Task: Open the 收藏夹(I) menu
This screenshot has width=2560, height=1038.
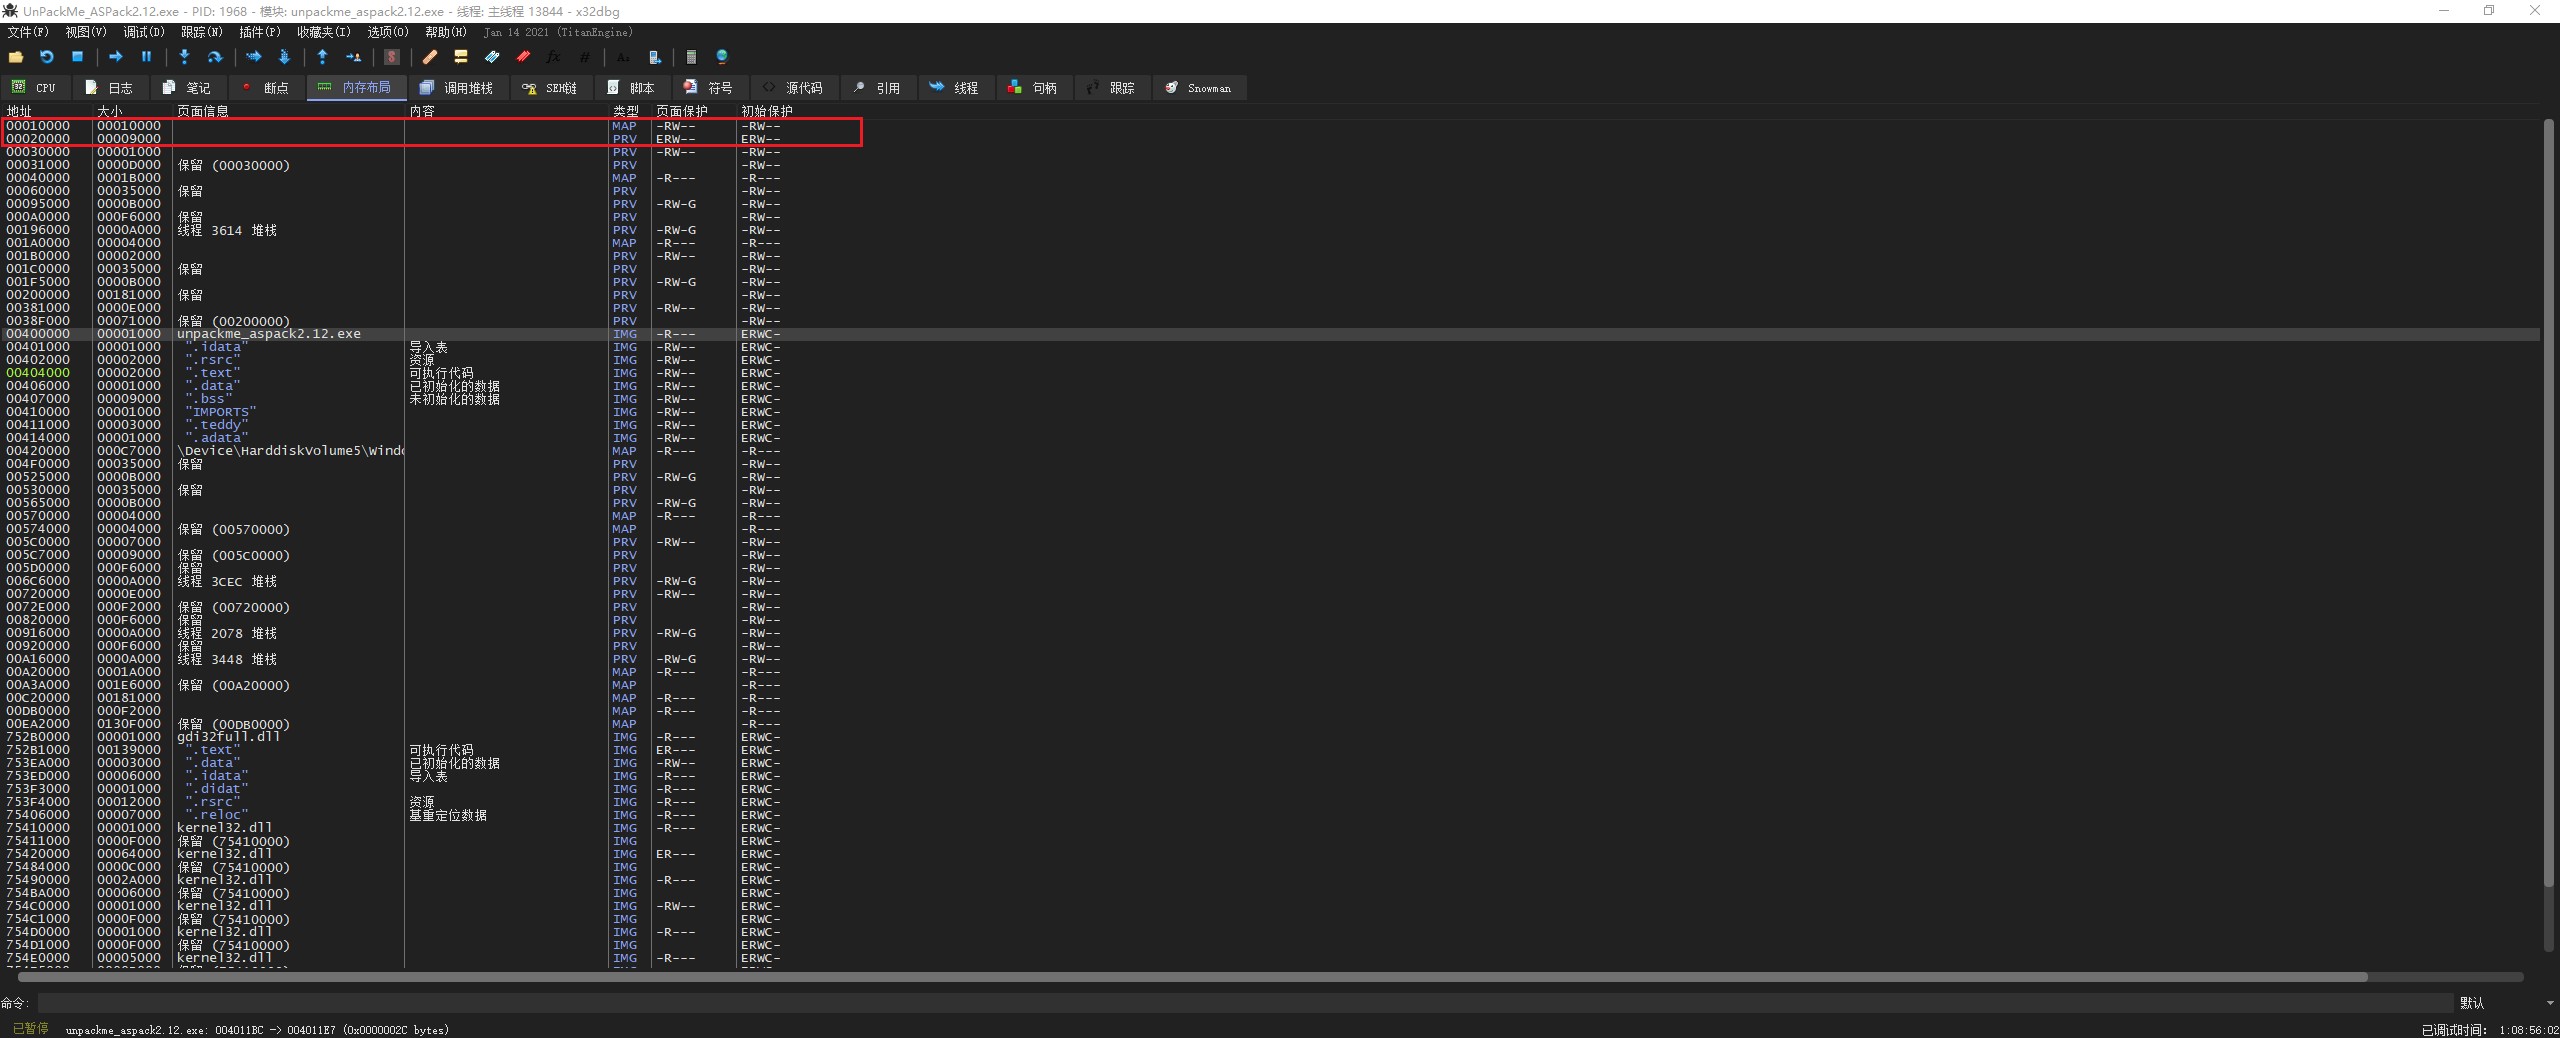Action: 323,32
